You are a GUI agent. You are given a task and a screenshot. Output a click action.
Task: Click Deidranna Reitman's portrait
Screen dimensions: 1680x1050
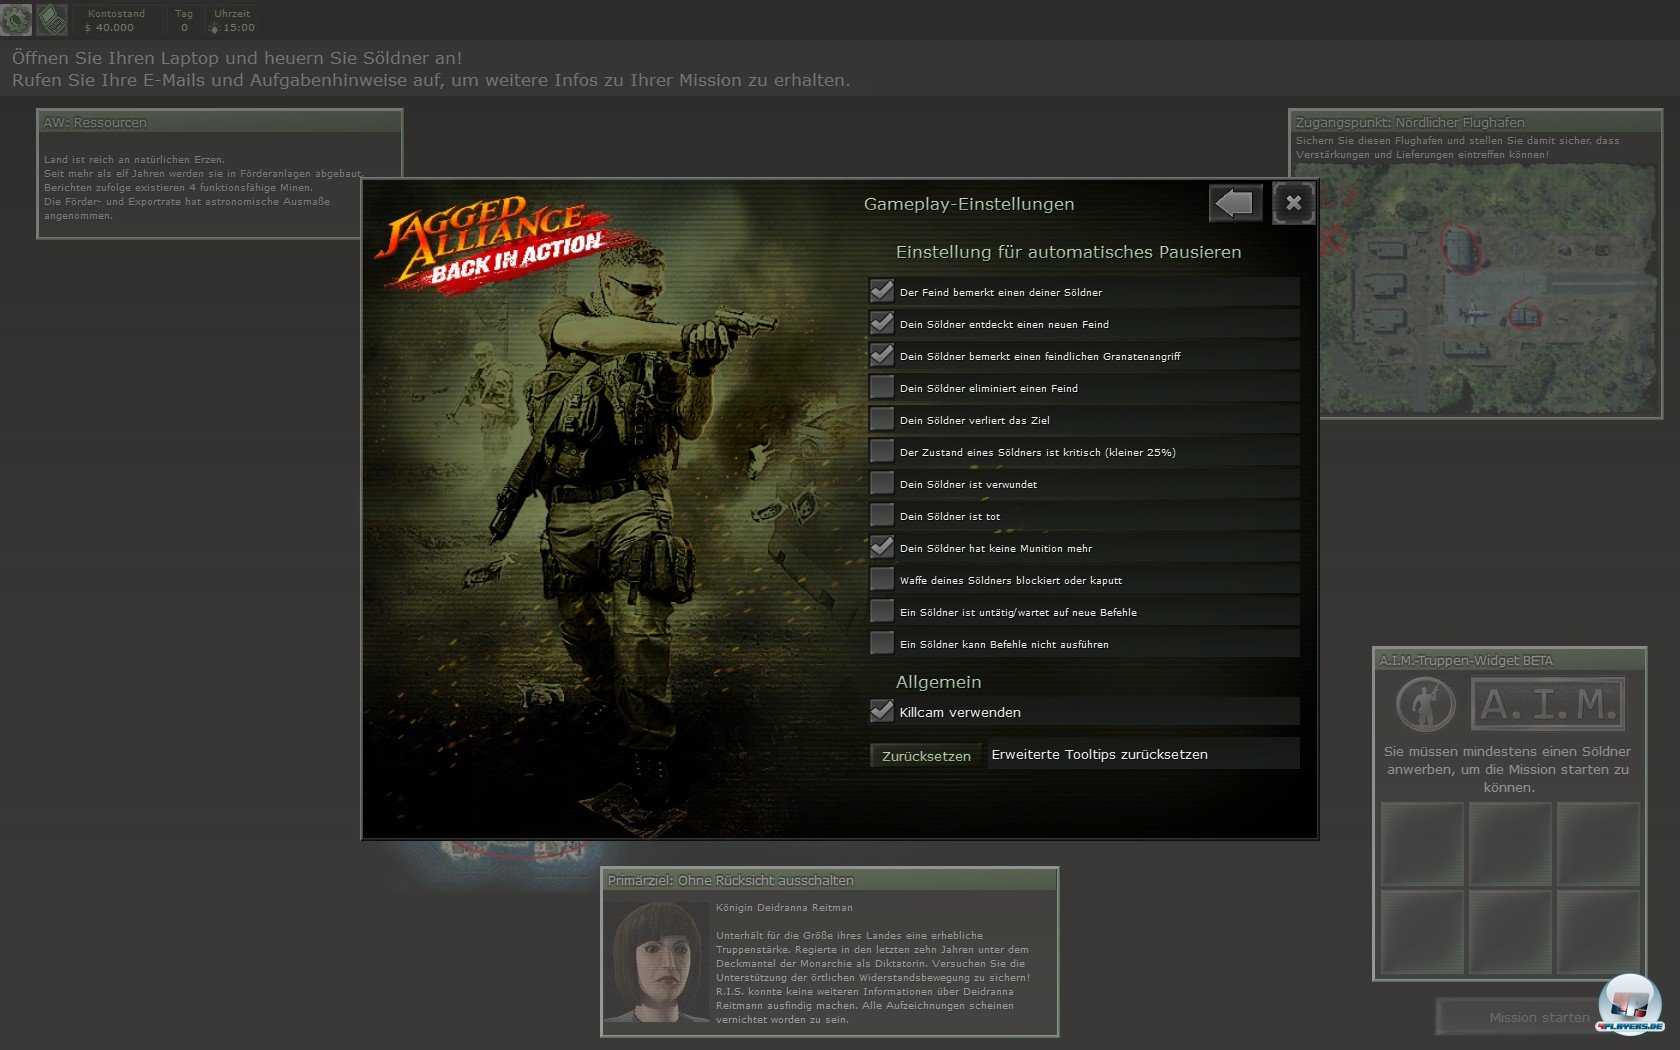(657, 962)
